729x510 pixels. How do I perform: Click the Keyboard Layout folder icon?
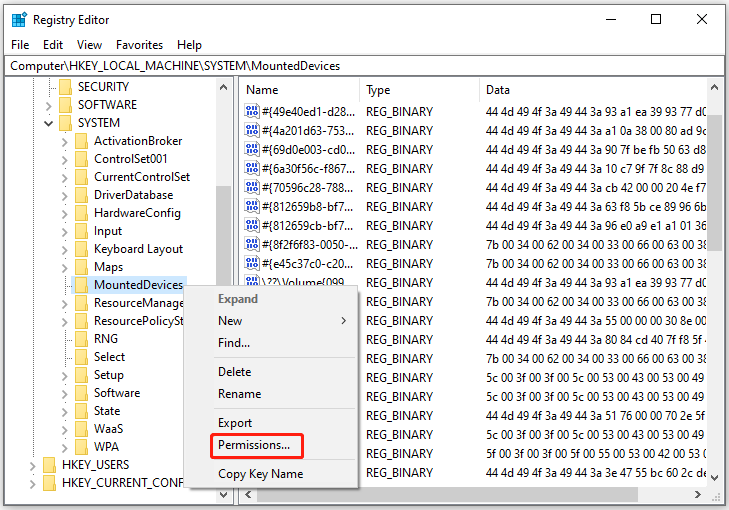point(81,249)
